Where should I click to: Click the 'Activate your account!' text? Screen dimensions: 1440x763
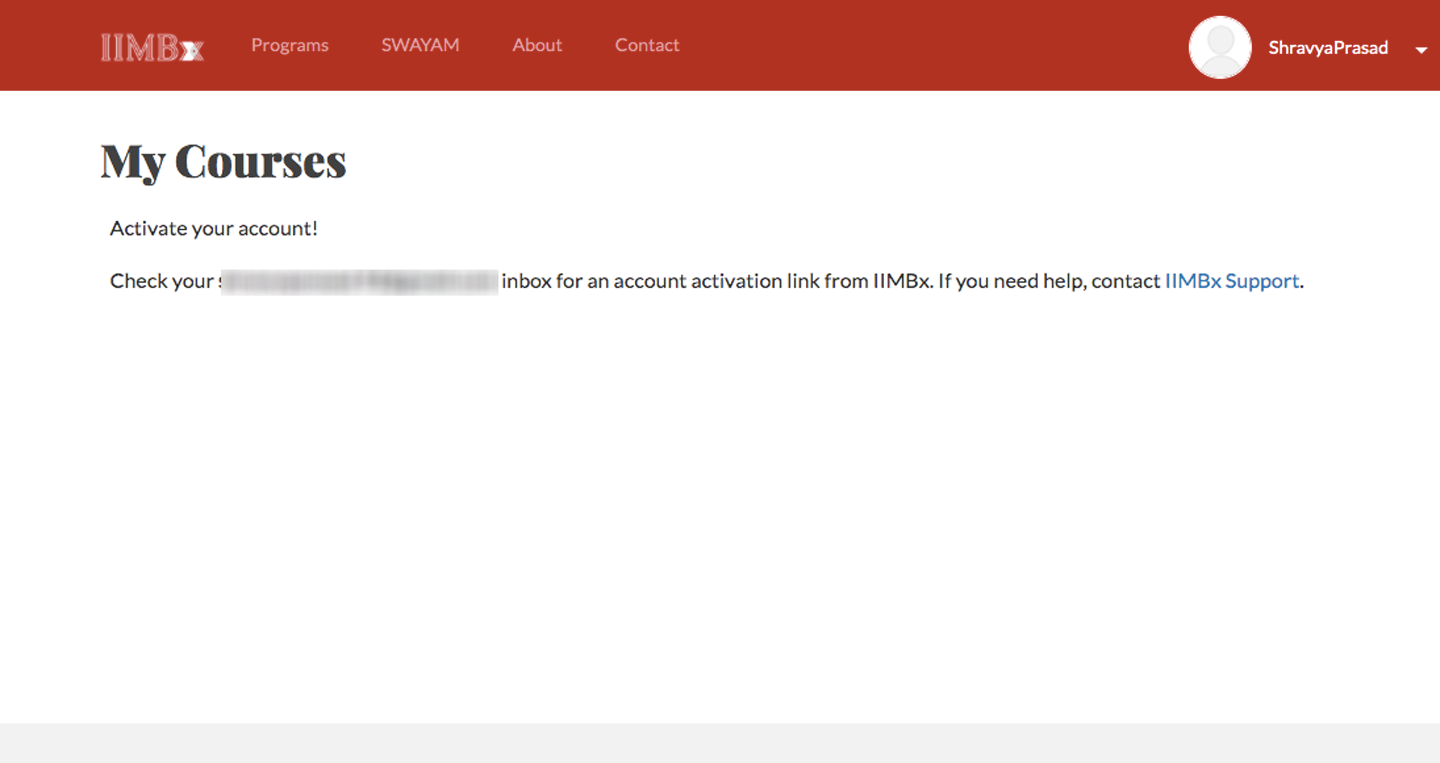click(213, 228)
